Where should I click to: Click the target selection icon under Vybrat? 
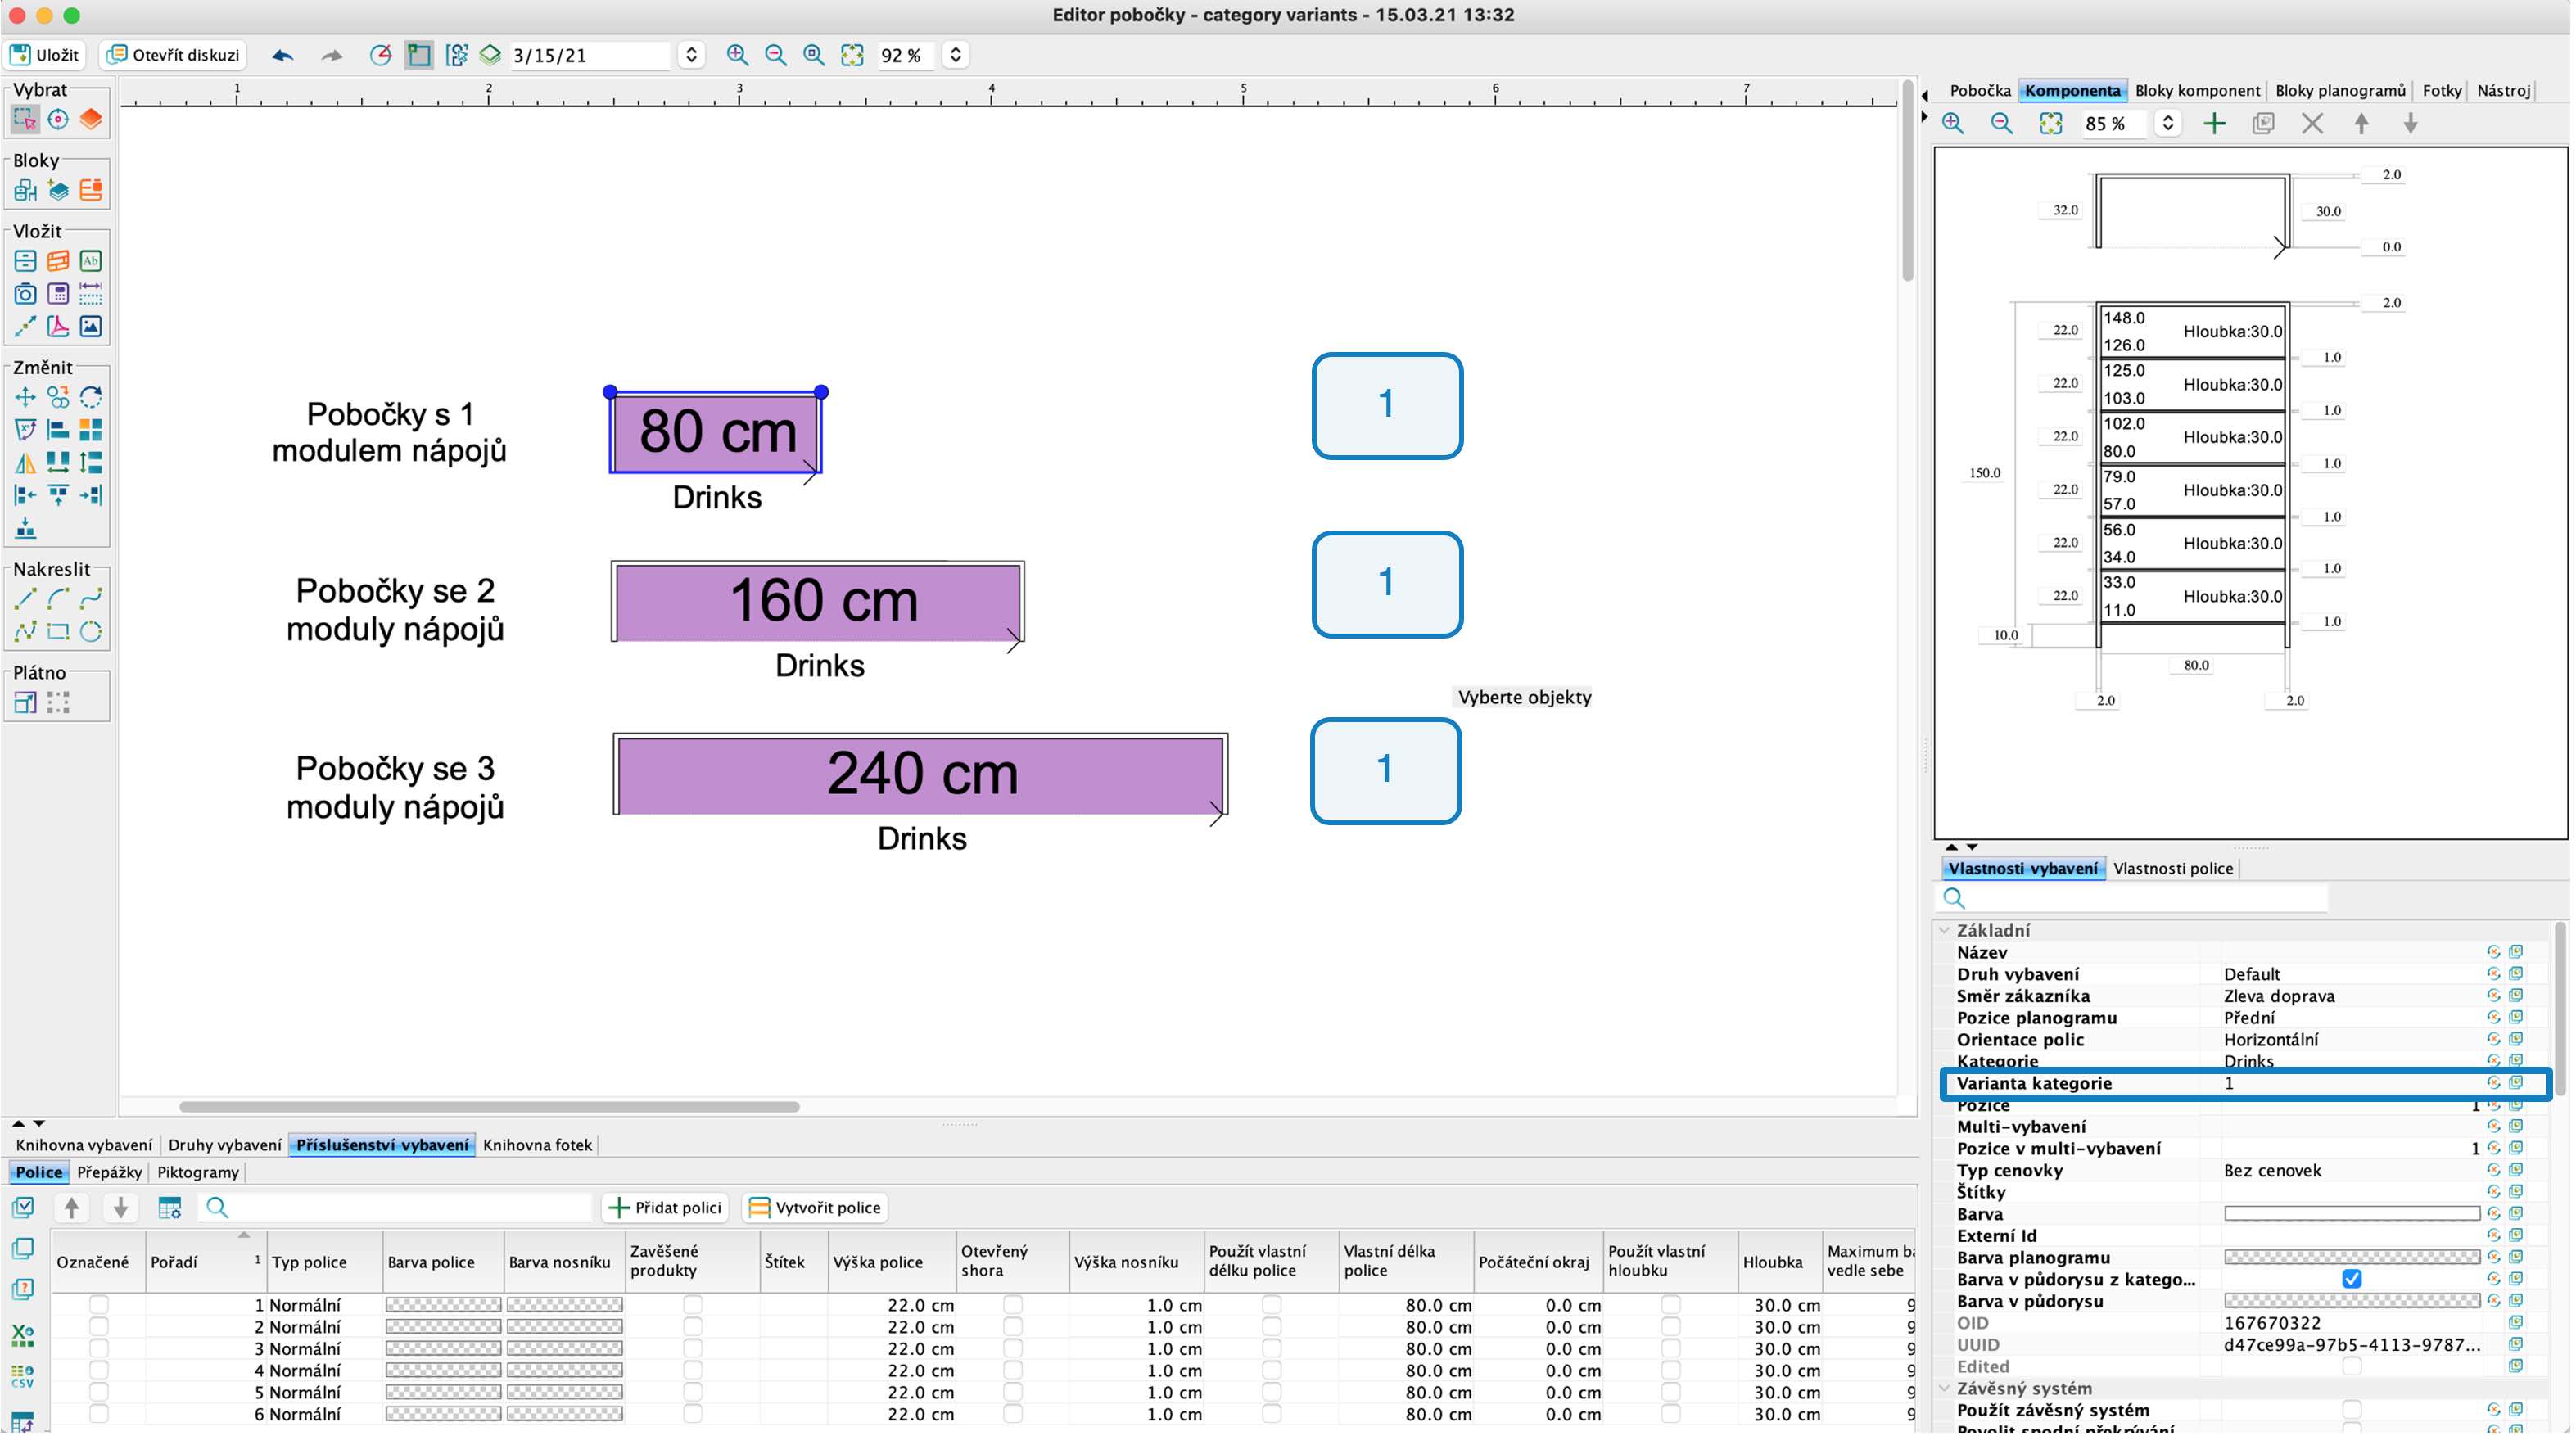(x=58, y=119)
